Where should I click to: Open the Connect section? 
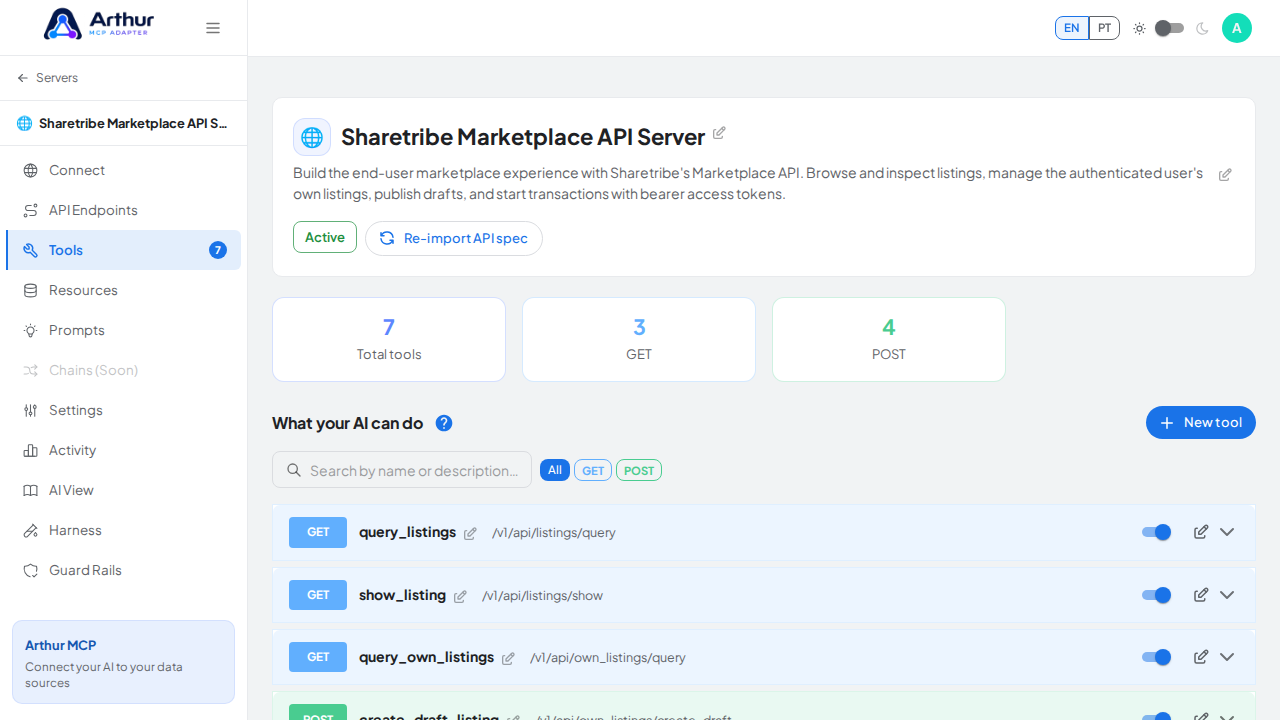123,170
